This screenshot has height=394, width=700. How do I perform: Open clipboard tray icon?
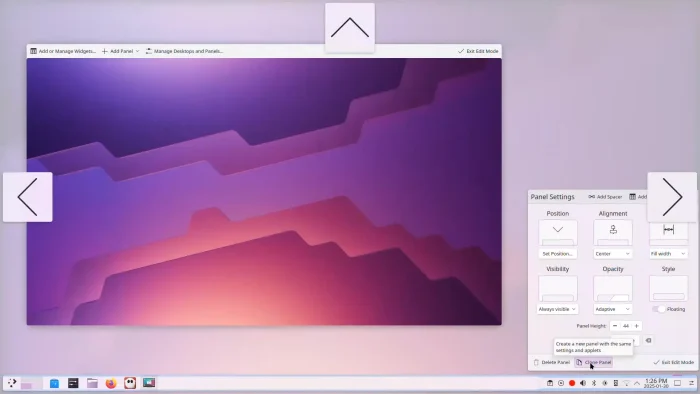pyautogui.click(x=550, y=383)
